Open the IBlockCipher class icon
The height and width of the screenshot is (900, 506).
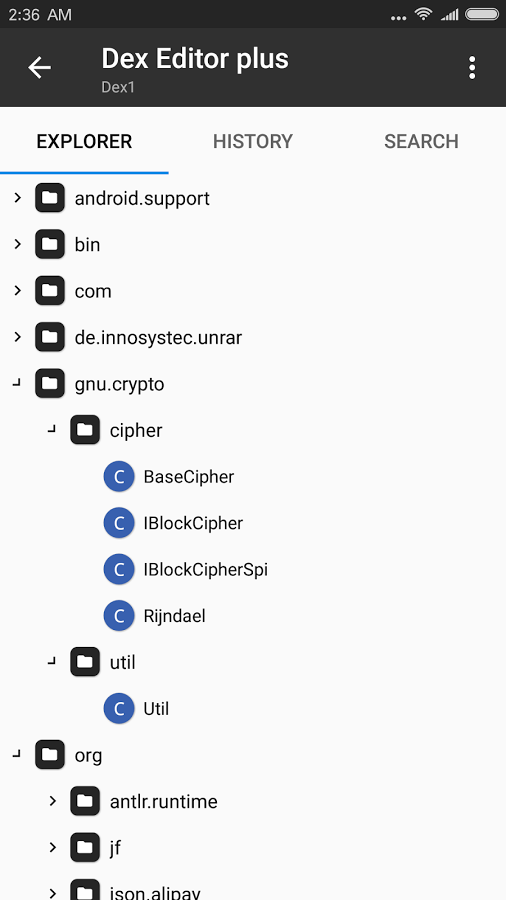(119, 523)
